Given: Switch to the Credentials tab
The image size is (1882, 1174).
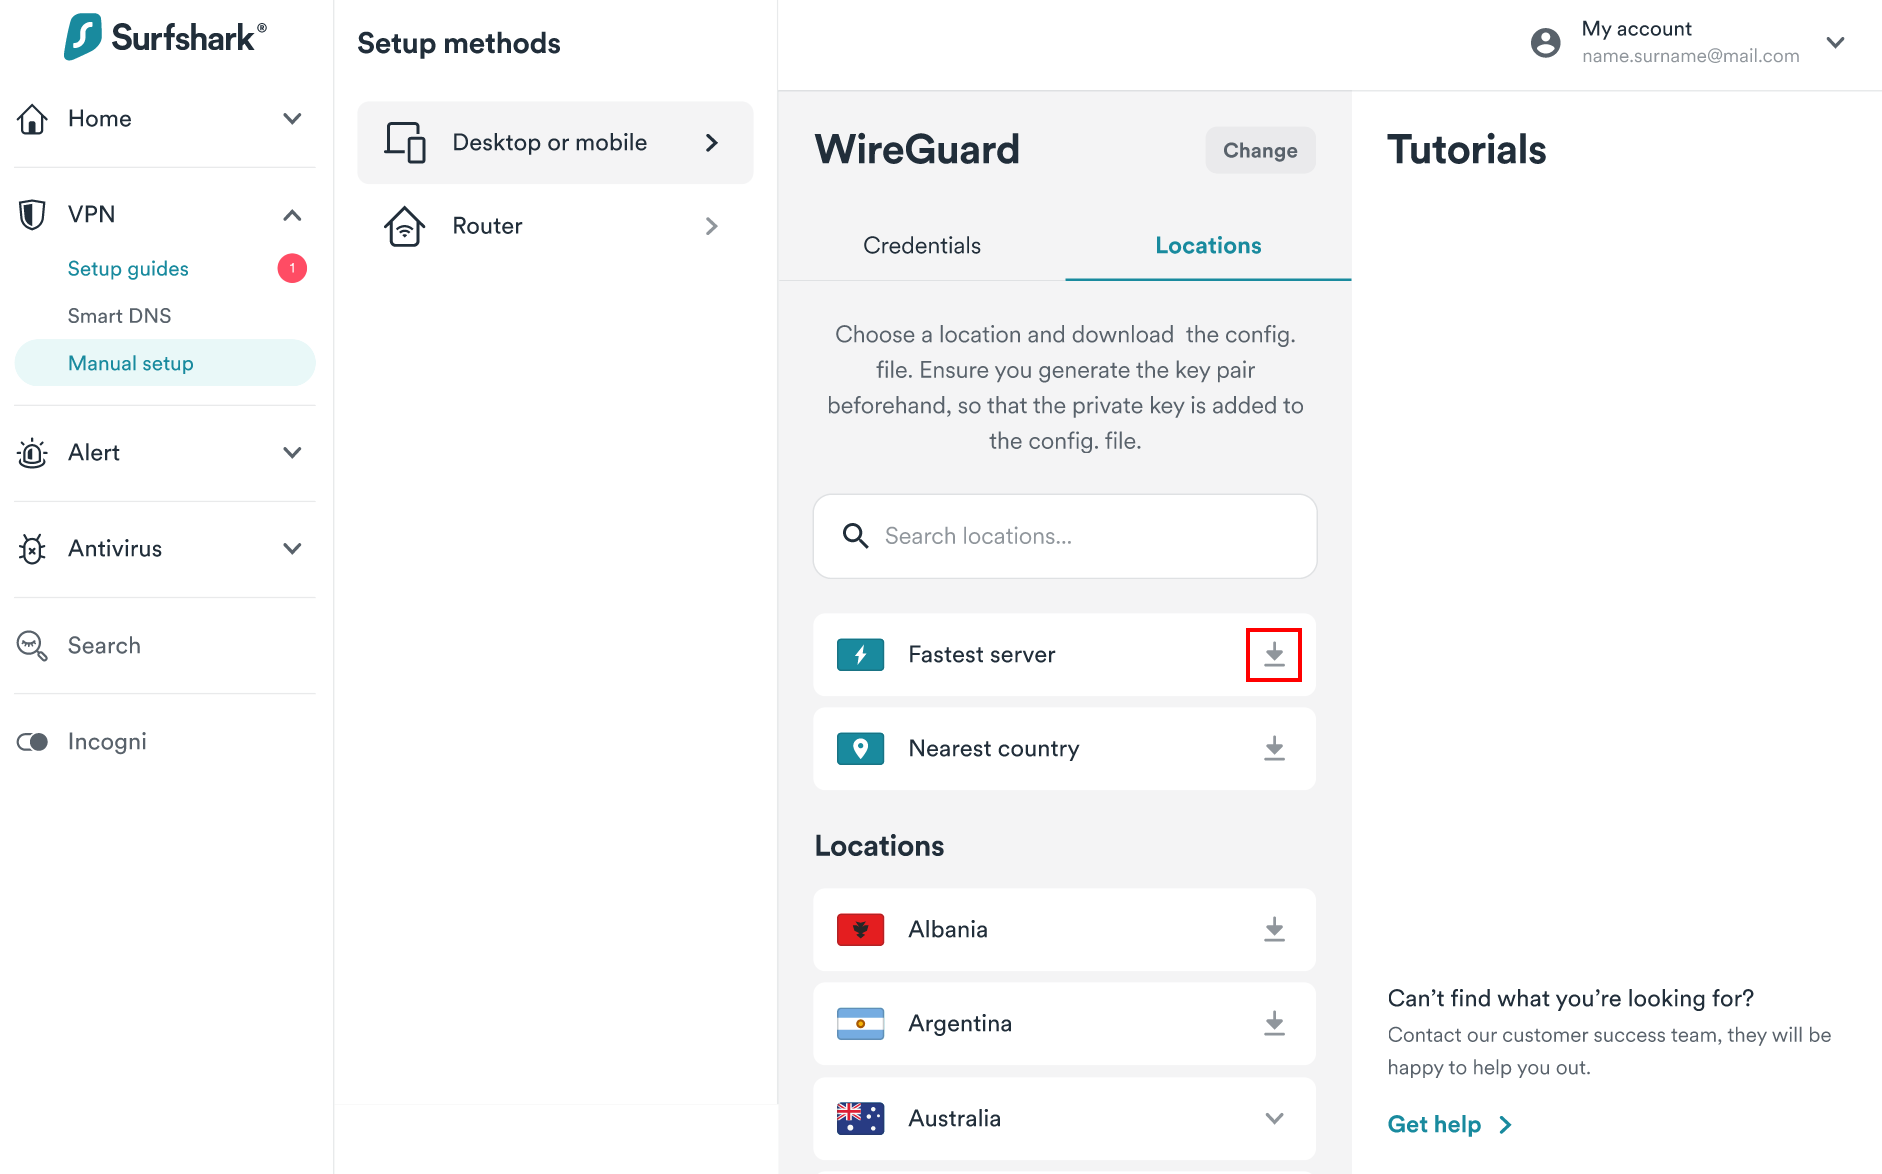Looking at the screenshot, I should (921, 245).
